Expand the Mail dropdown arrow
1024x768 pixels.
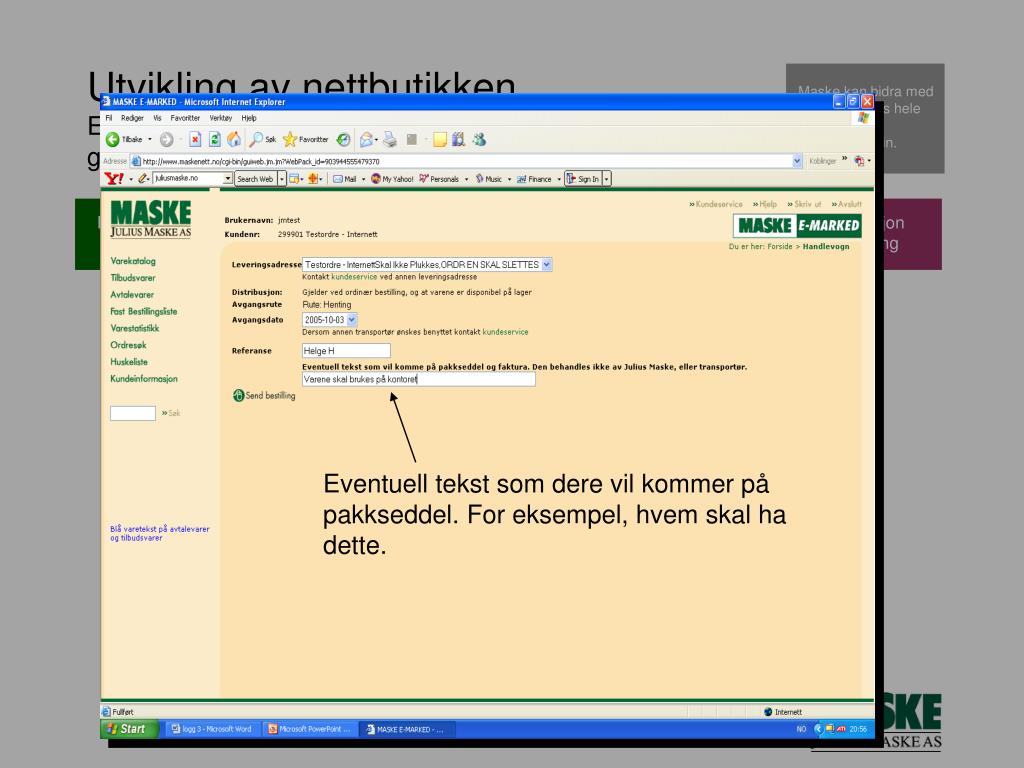[x=363, y=179]
